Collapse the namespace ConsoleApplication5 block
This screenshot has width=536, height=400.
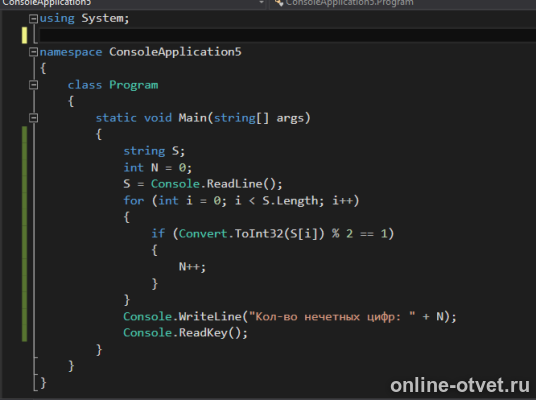coord(33,52)
